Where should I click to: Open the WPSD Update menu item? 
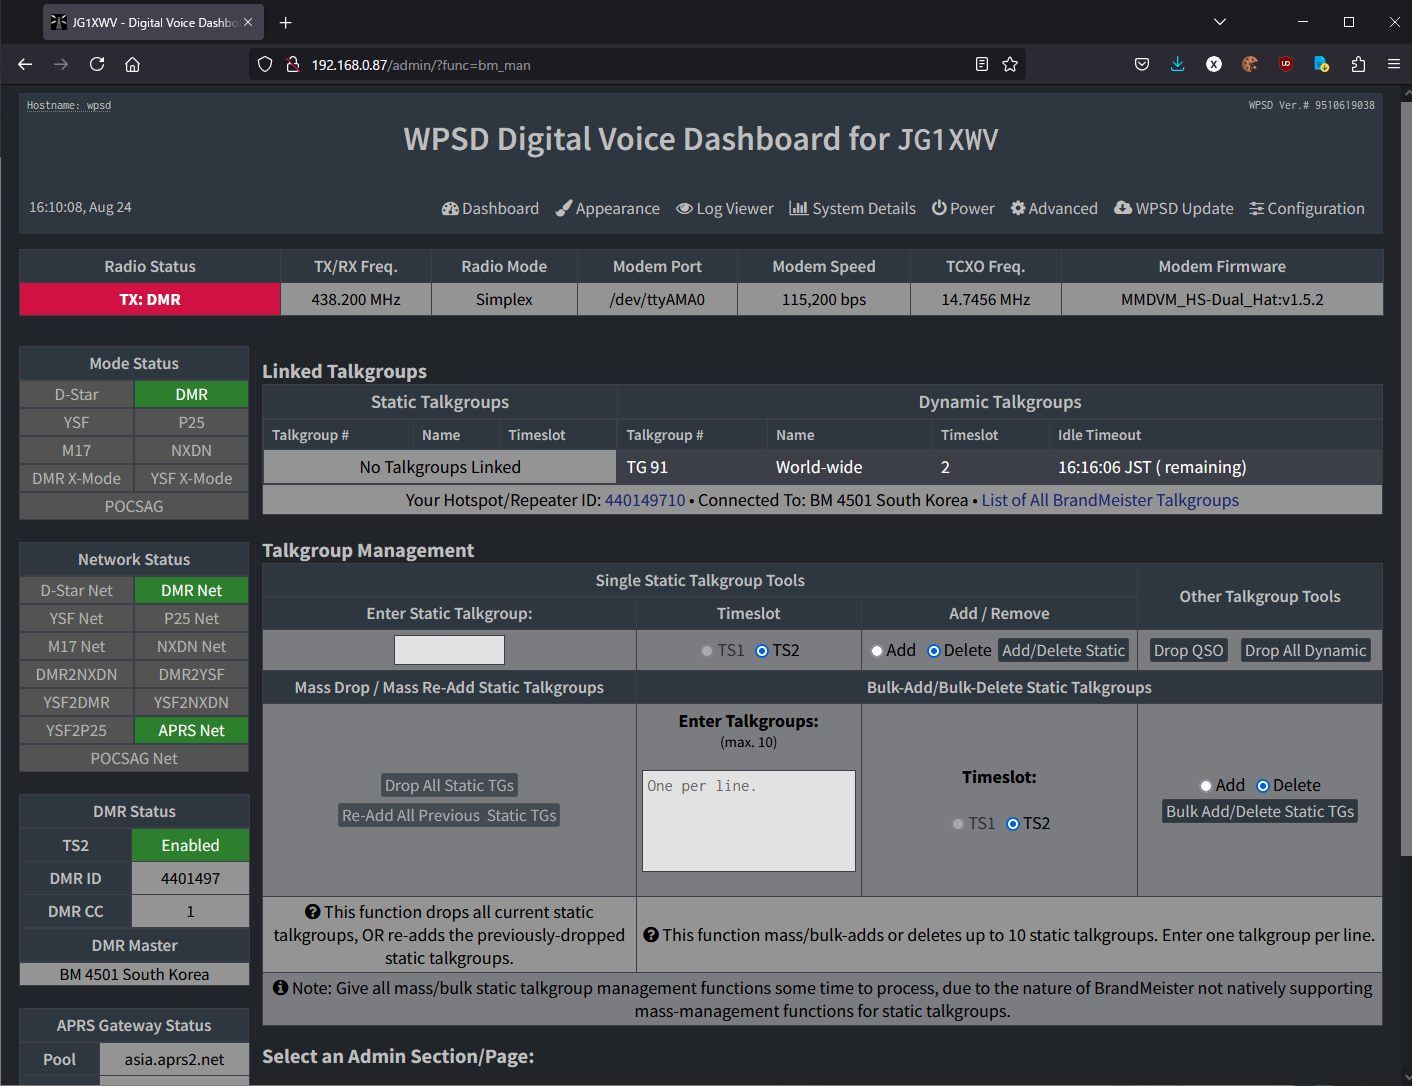point(1174,208)
